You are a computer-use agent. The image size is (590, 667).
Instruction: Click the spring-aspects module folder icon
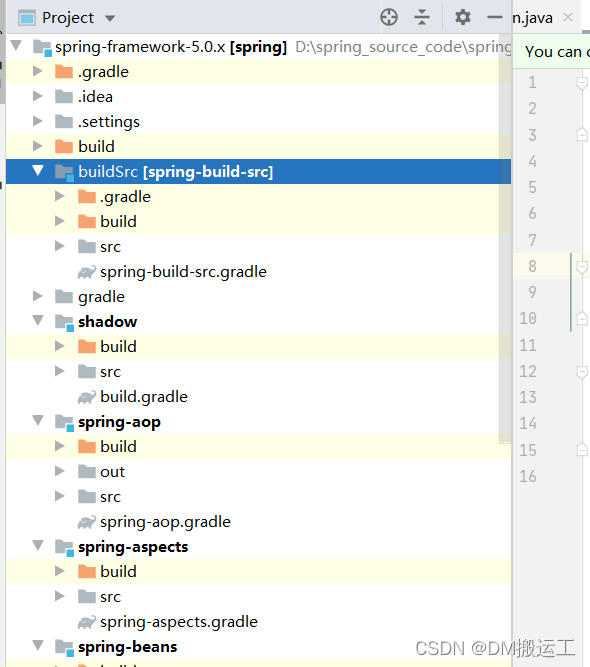[x=65, y=547]
